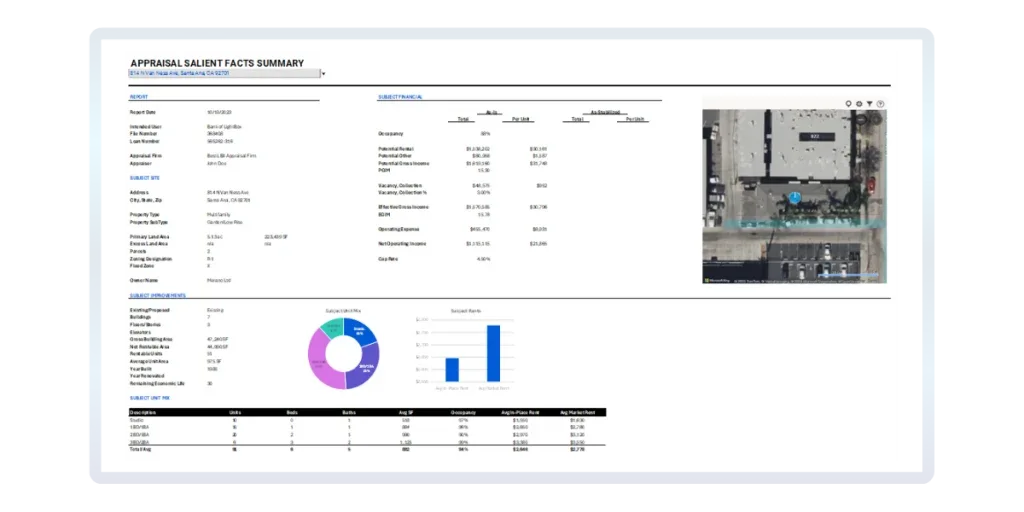
Task: Click the teal slice of the unit mix donut chart
Action: (x=332, y=326)
